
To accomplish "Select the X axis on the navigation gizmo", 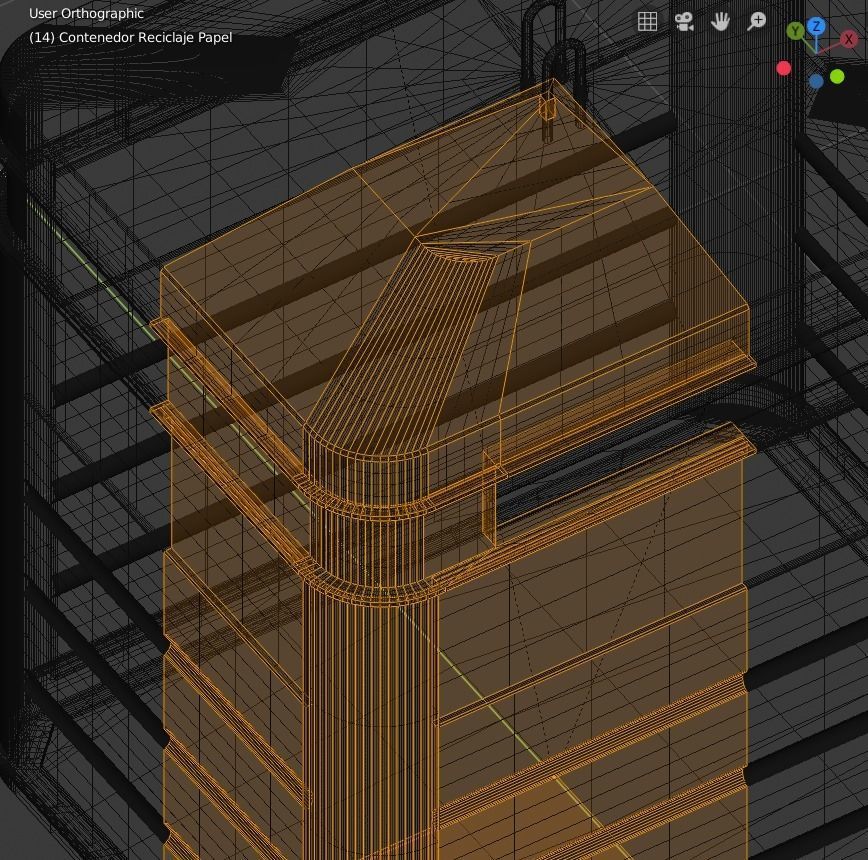I will 849,40.
